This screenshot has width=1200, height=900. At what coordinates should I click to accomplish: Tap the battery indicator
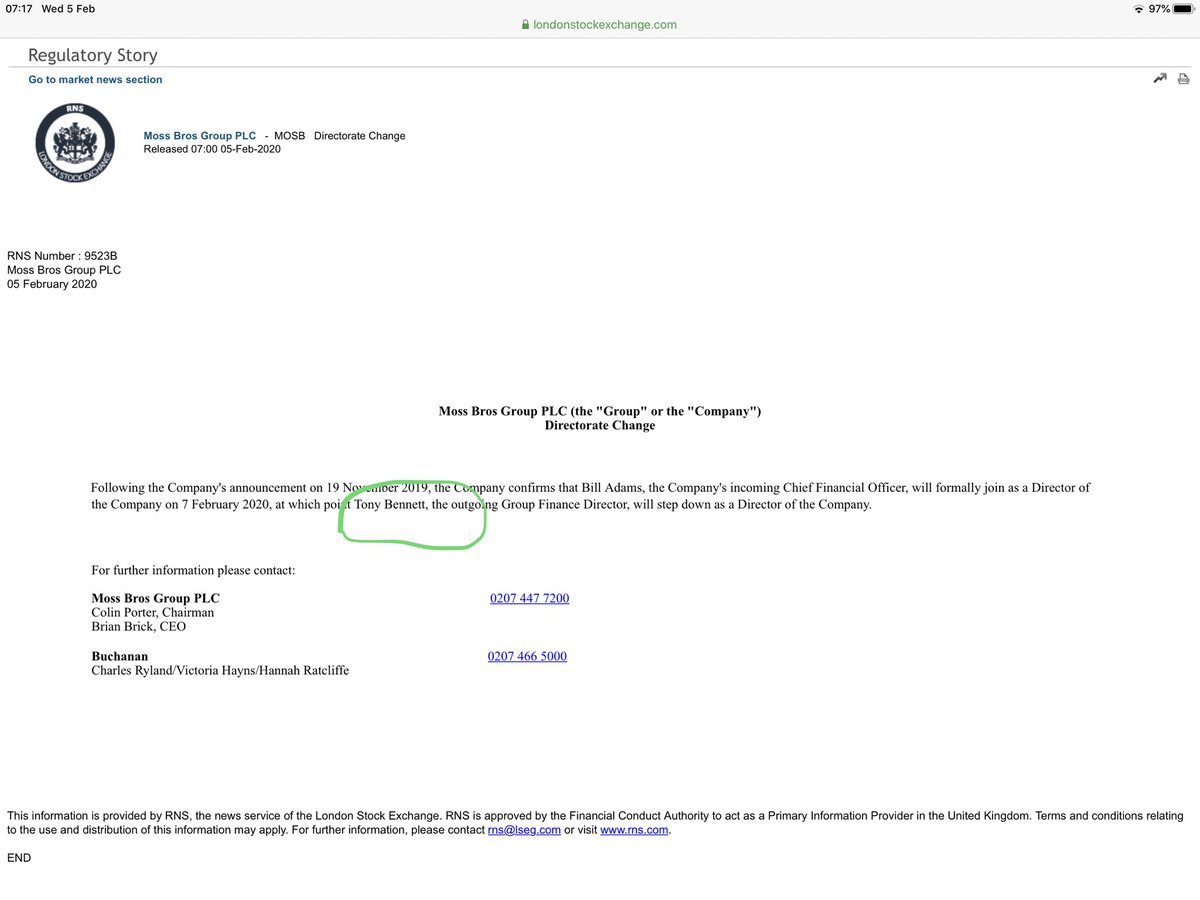point(1183,9)
